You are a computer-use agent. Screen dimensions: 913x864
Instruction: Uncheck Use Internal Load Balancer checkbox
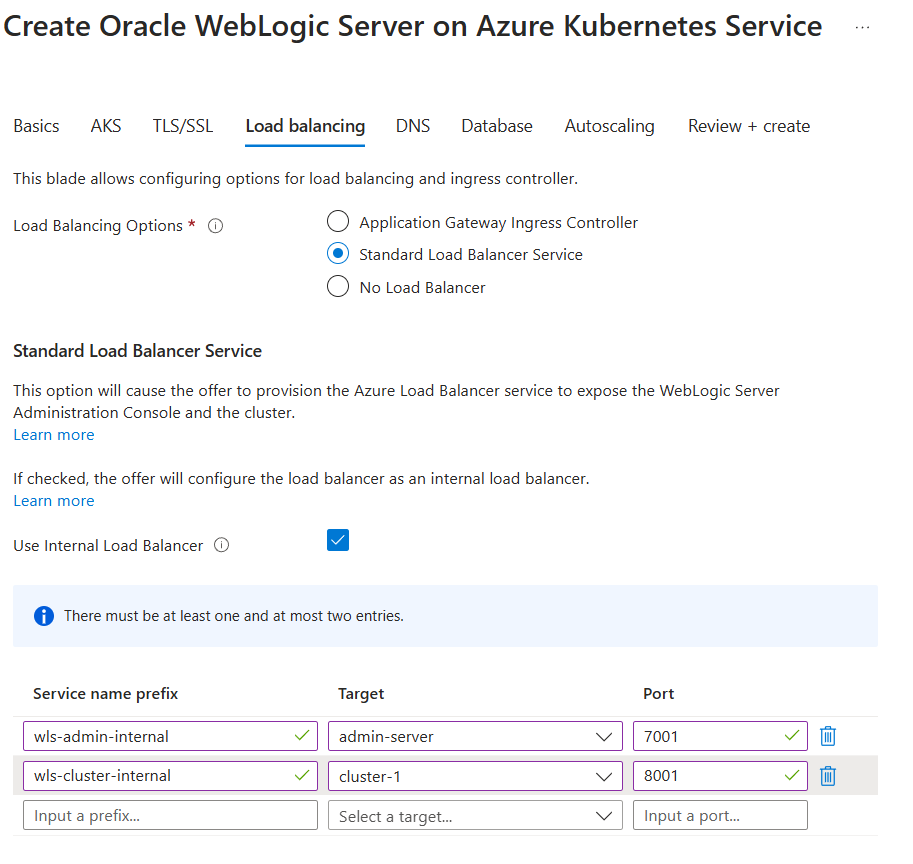pos(338,540)
